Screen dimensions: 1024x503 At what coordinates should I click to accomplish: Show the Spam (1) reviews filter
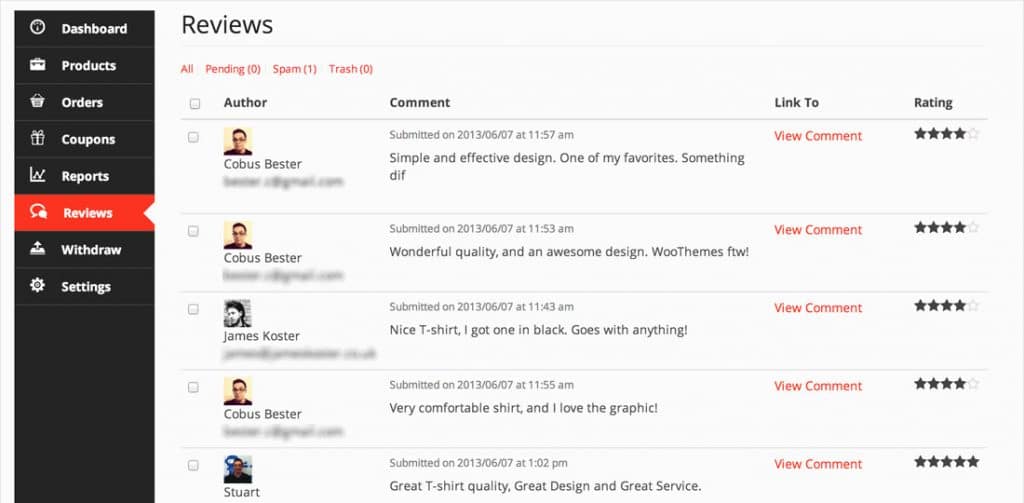click(x=295, y=69)
